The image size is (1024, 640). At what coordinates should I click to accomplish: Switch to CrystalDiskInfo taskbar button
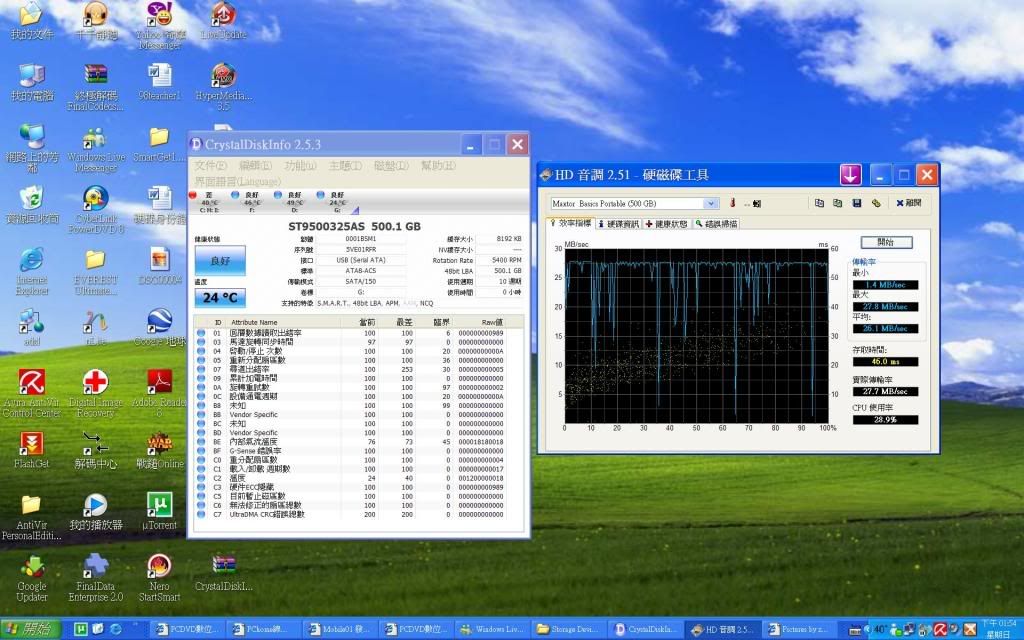pos(645,630)
